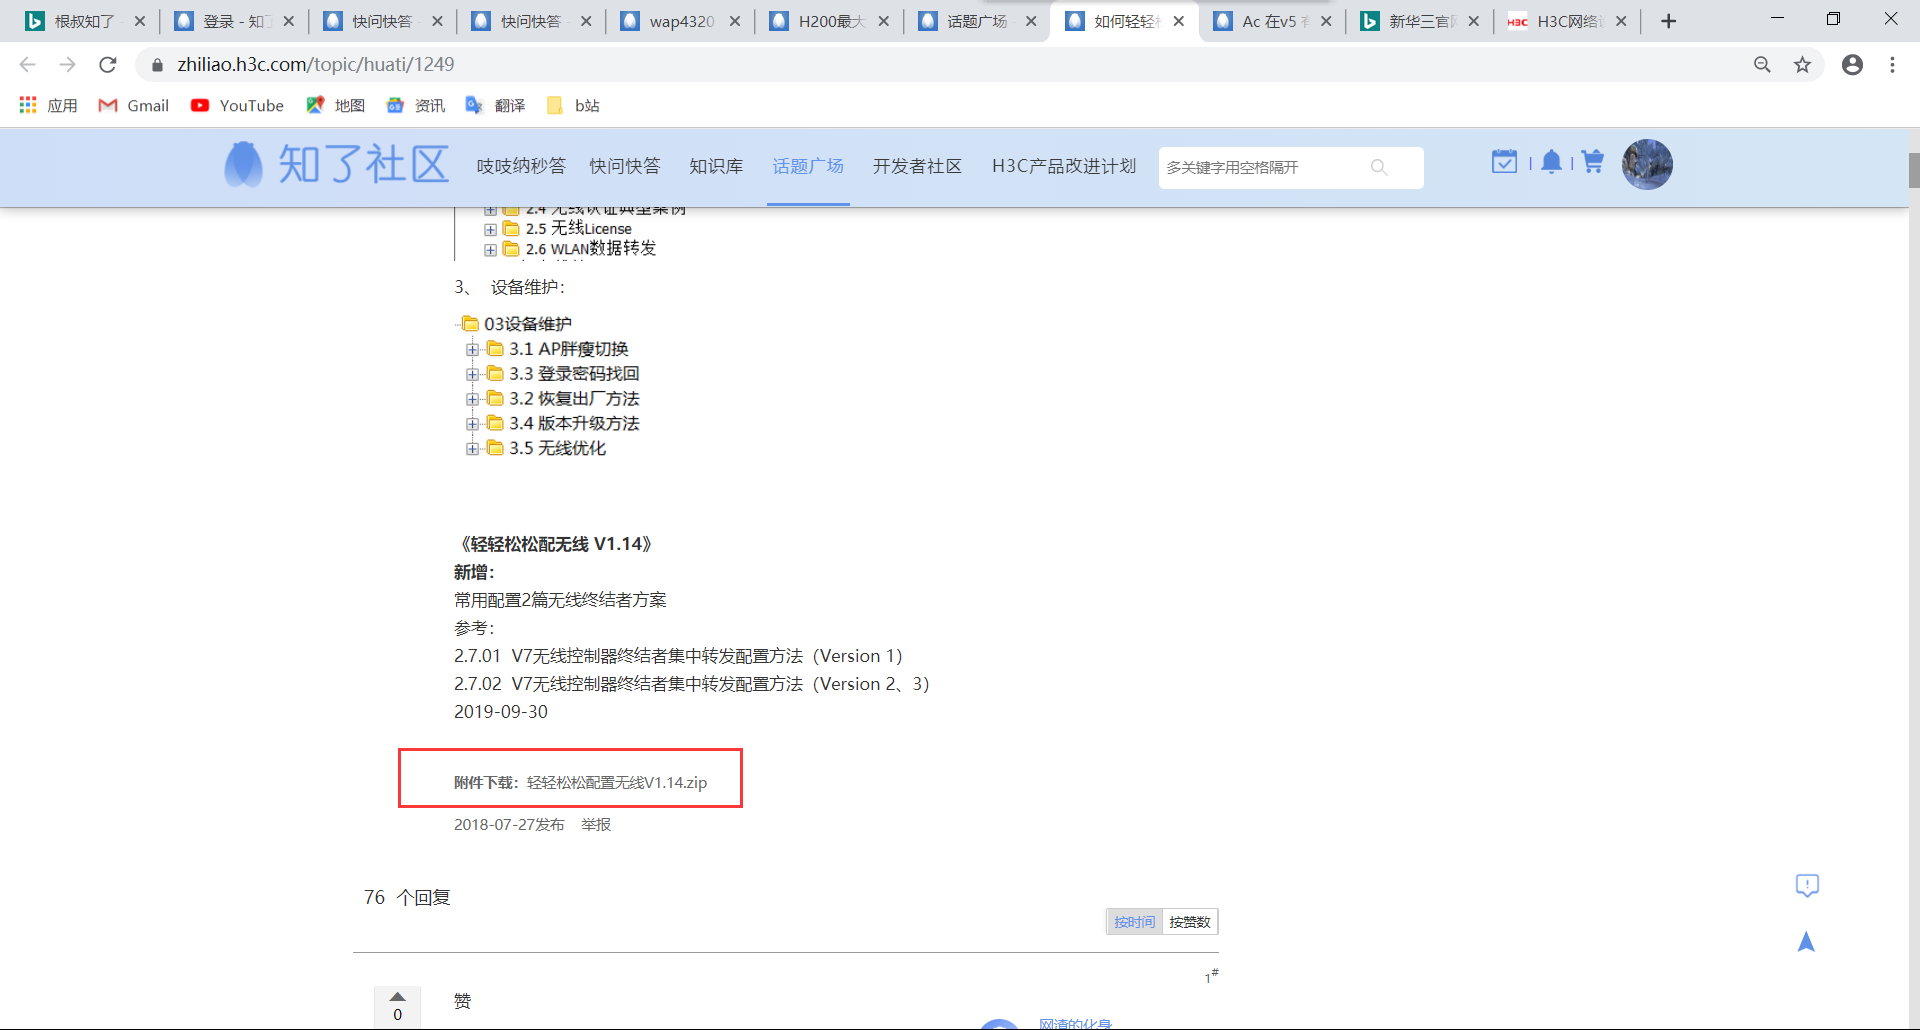The image size is (1920, 1030).
Task: Open the browser zoom magnifier icon
Action: tap(1762, 65)
